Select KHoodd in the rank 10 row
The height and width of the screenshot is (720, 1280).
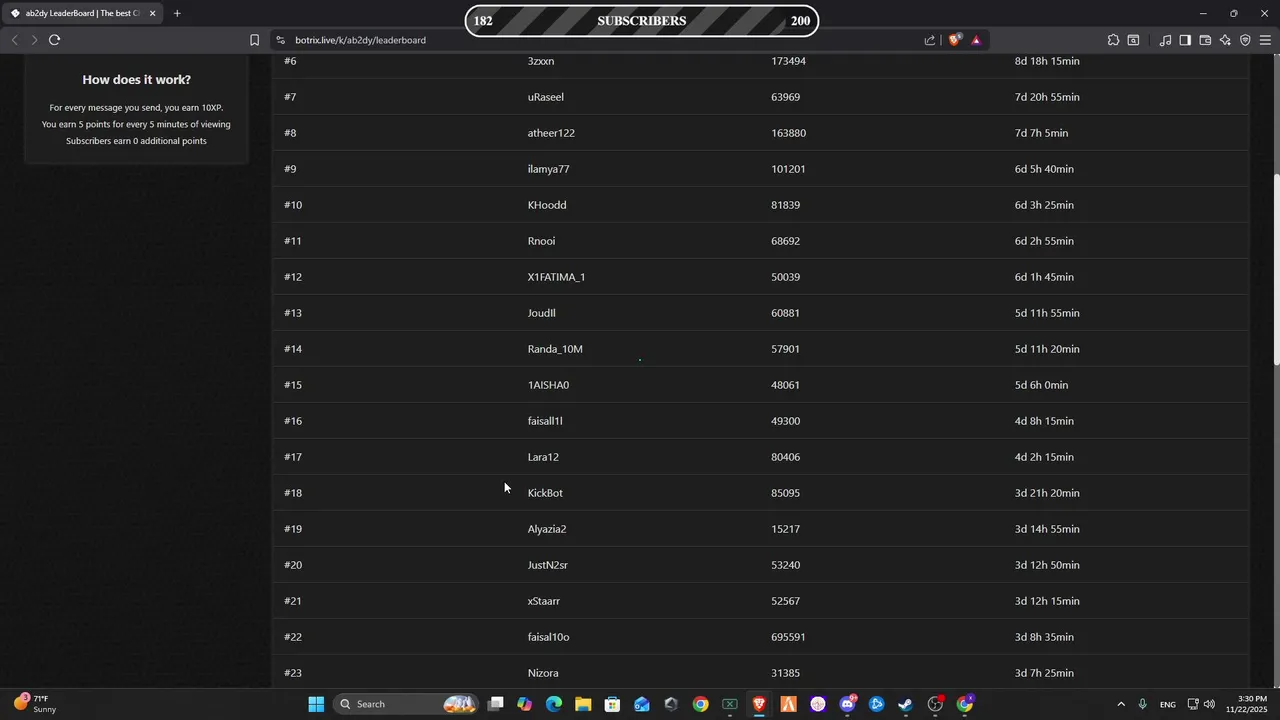547,205
